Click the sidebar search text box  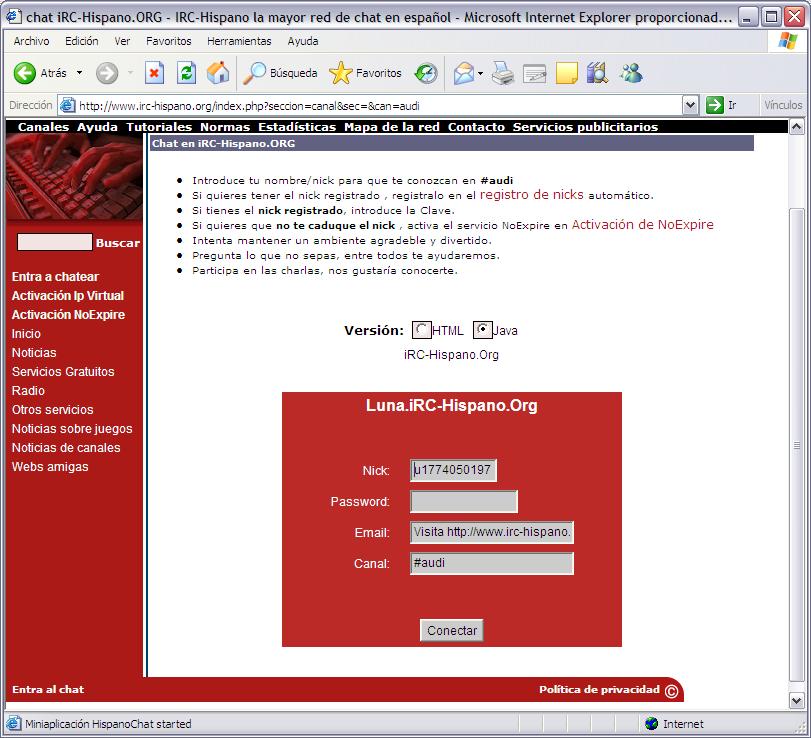pos(55,242)
